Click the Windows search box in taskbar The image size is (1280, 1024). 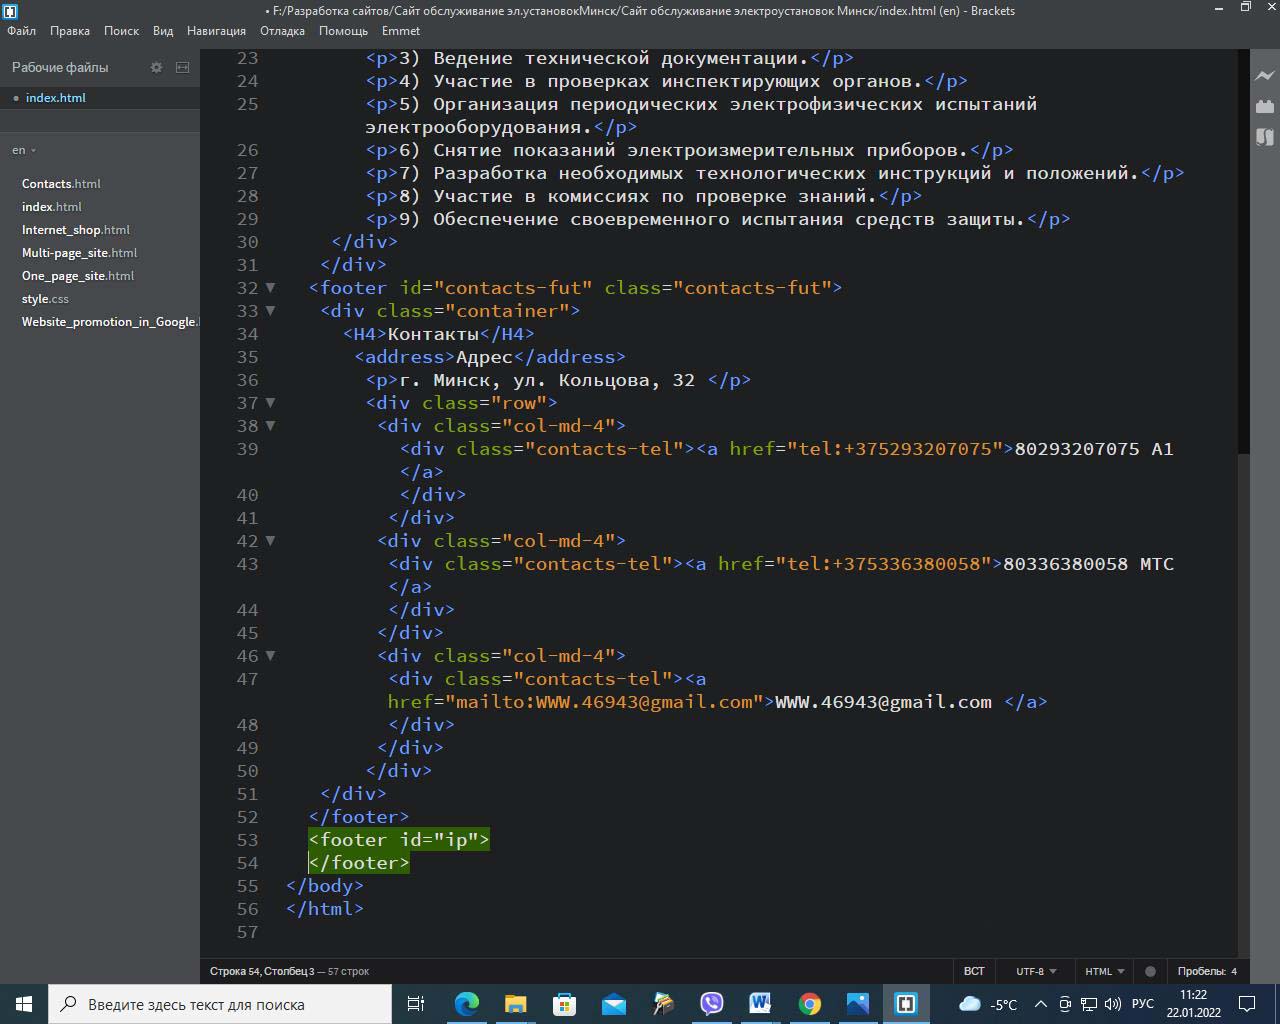220,1004
